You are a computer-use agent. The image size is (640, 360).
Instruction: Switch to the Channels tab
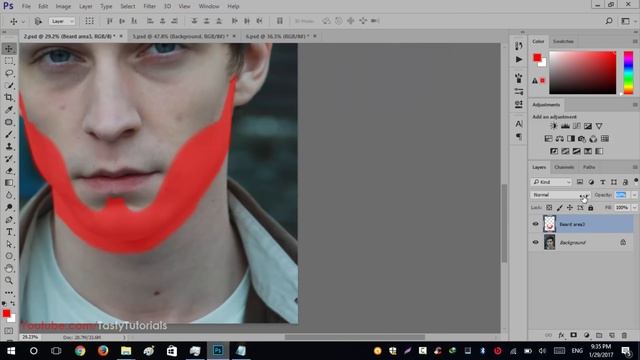tap(564, 167)
